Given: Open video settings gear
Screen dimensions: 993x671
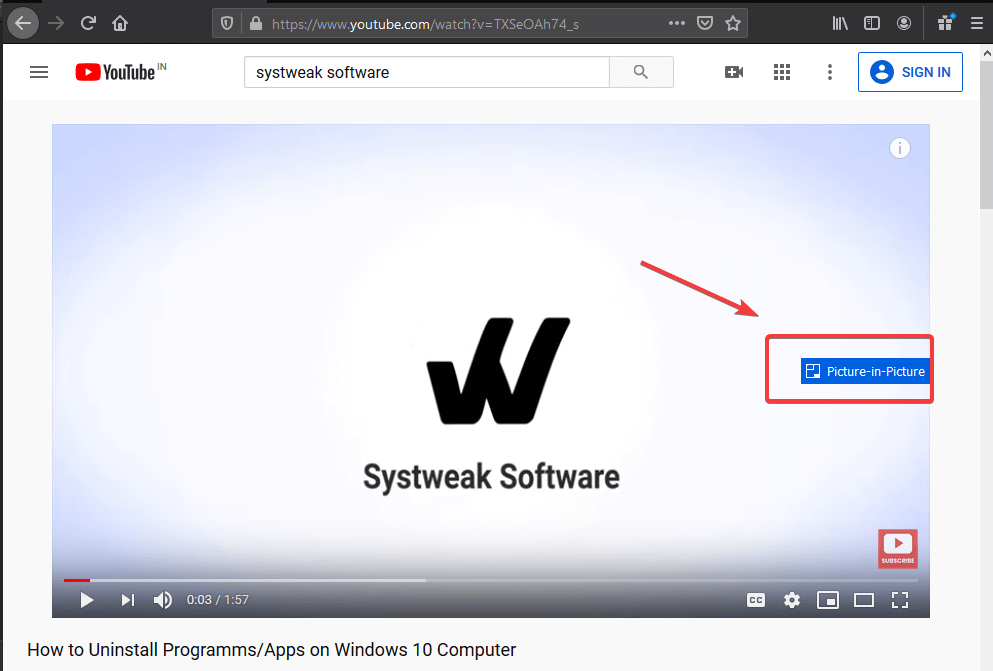Looking at the screenshot, I should [x=792, y=599].
